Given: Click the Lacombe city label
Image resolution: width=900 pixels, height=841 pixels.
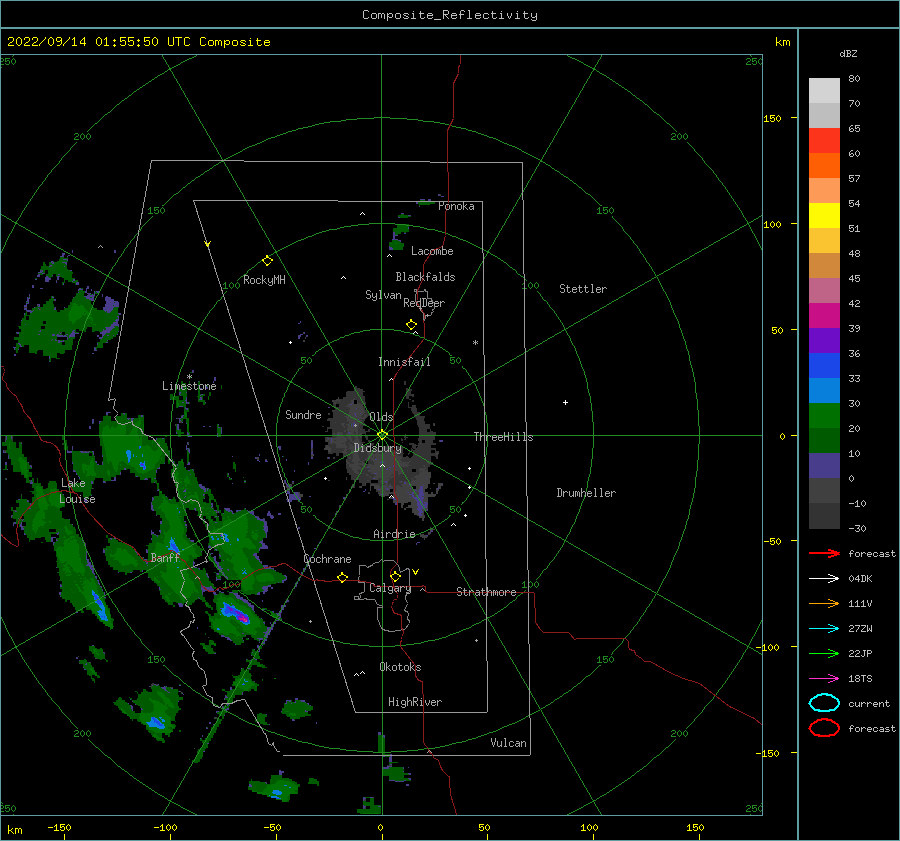Looking at the screenshot, I should [432, 251].
